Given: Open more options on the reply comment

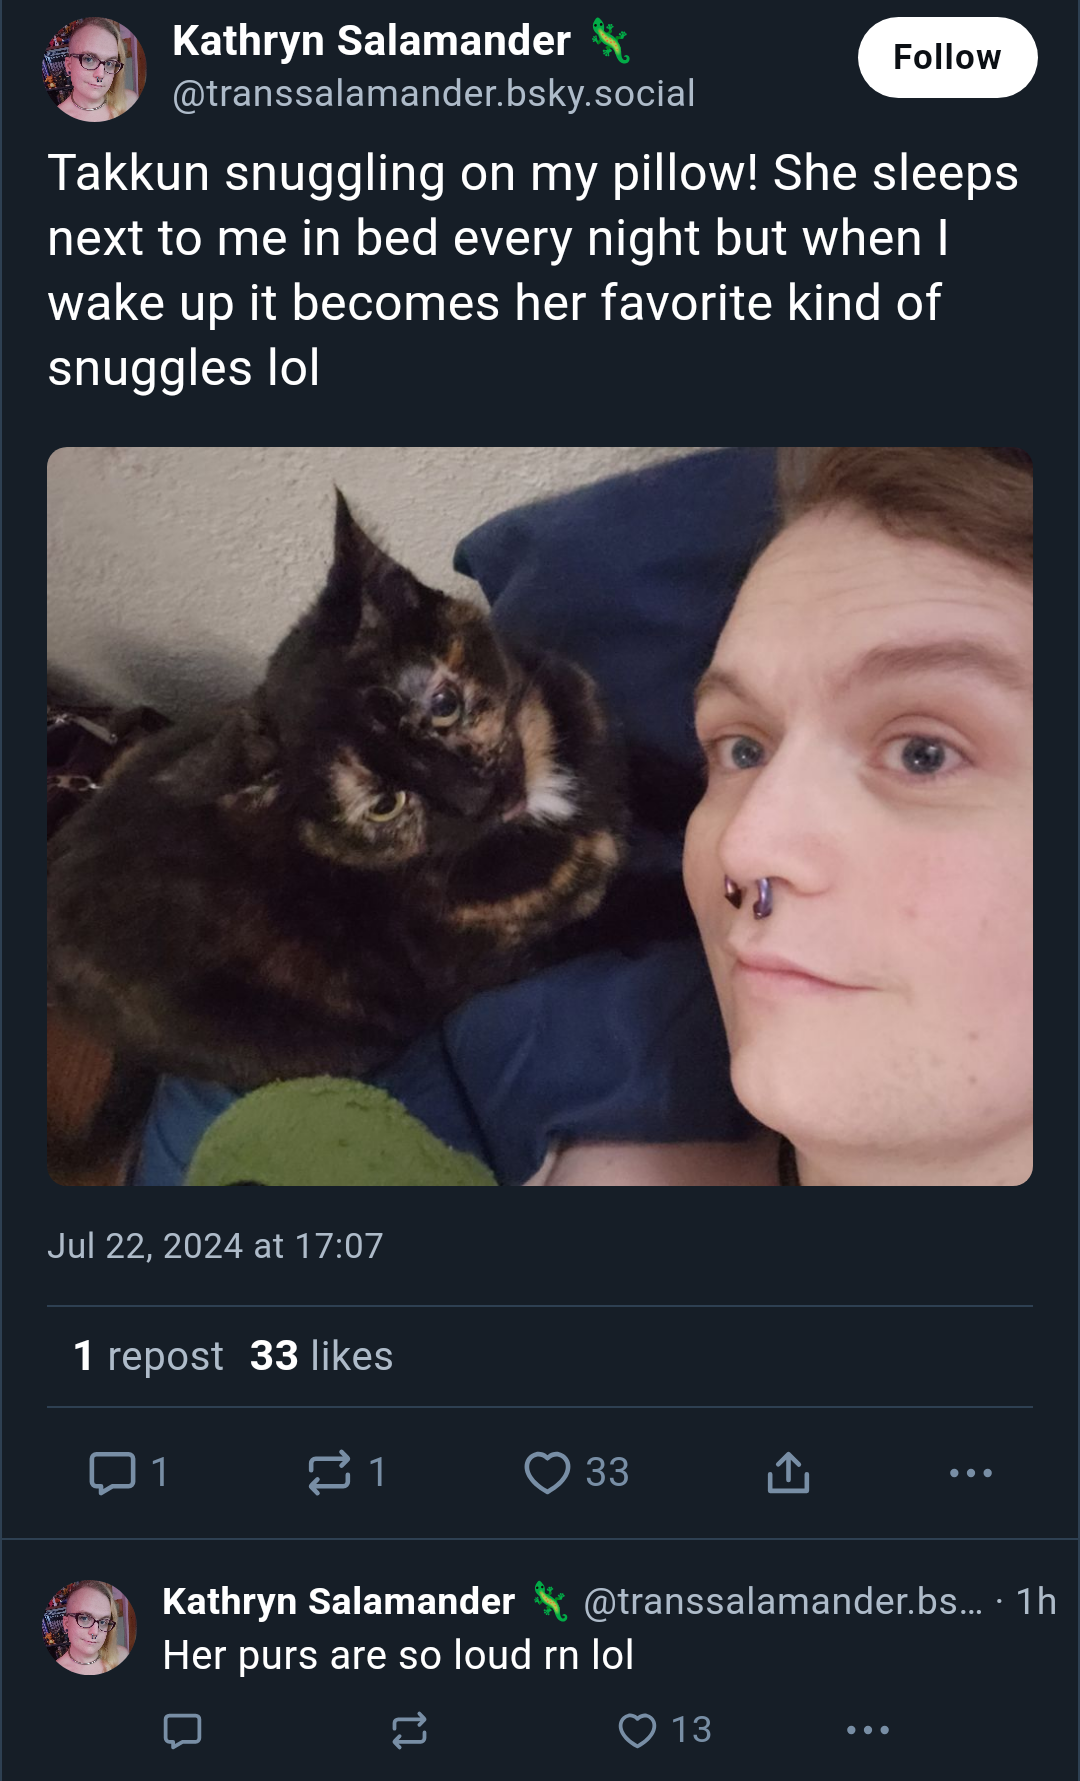Looking at the screenshot, I should [867, 1730].
